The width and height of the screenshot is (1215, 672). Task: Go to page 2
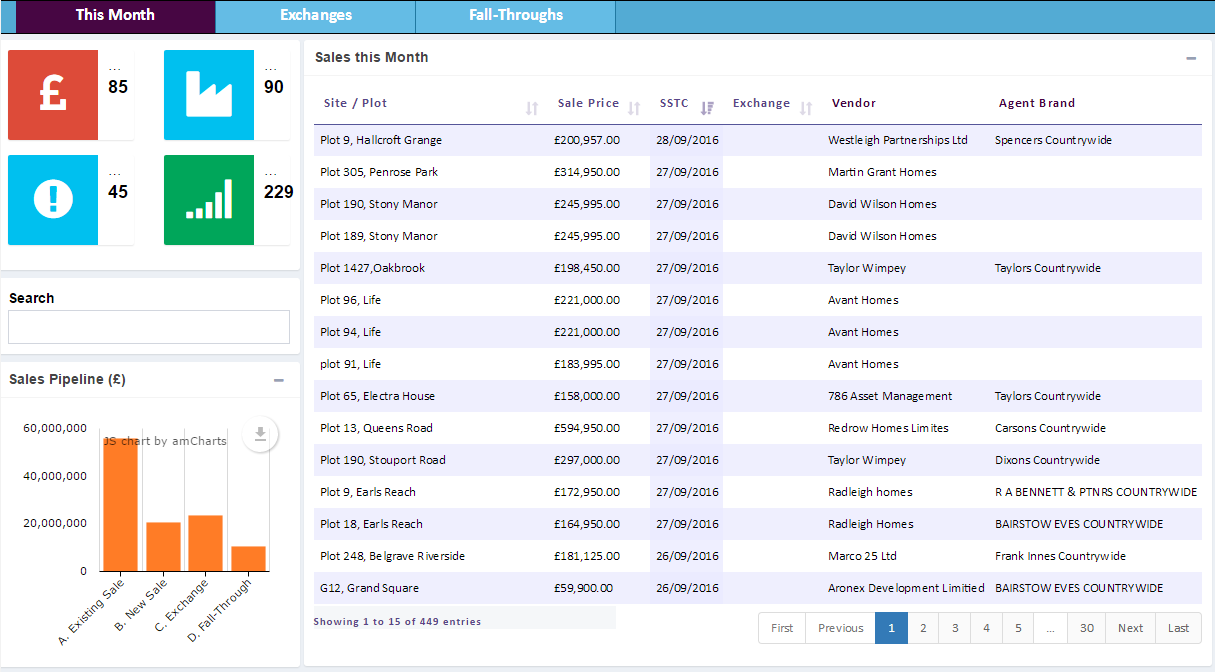point(923,628)
